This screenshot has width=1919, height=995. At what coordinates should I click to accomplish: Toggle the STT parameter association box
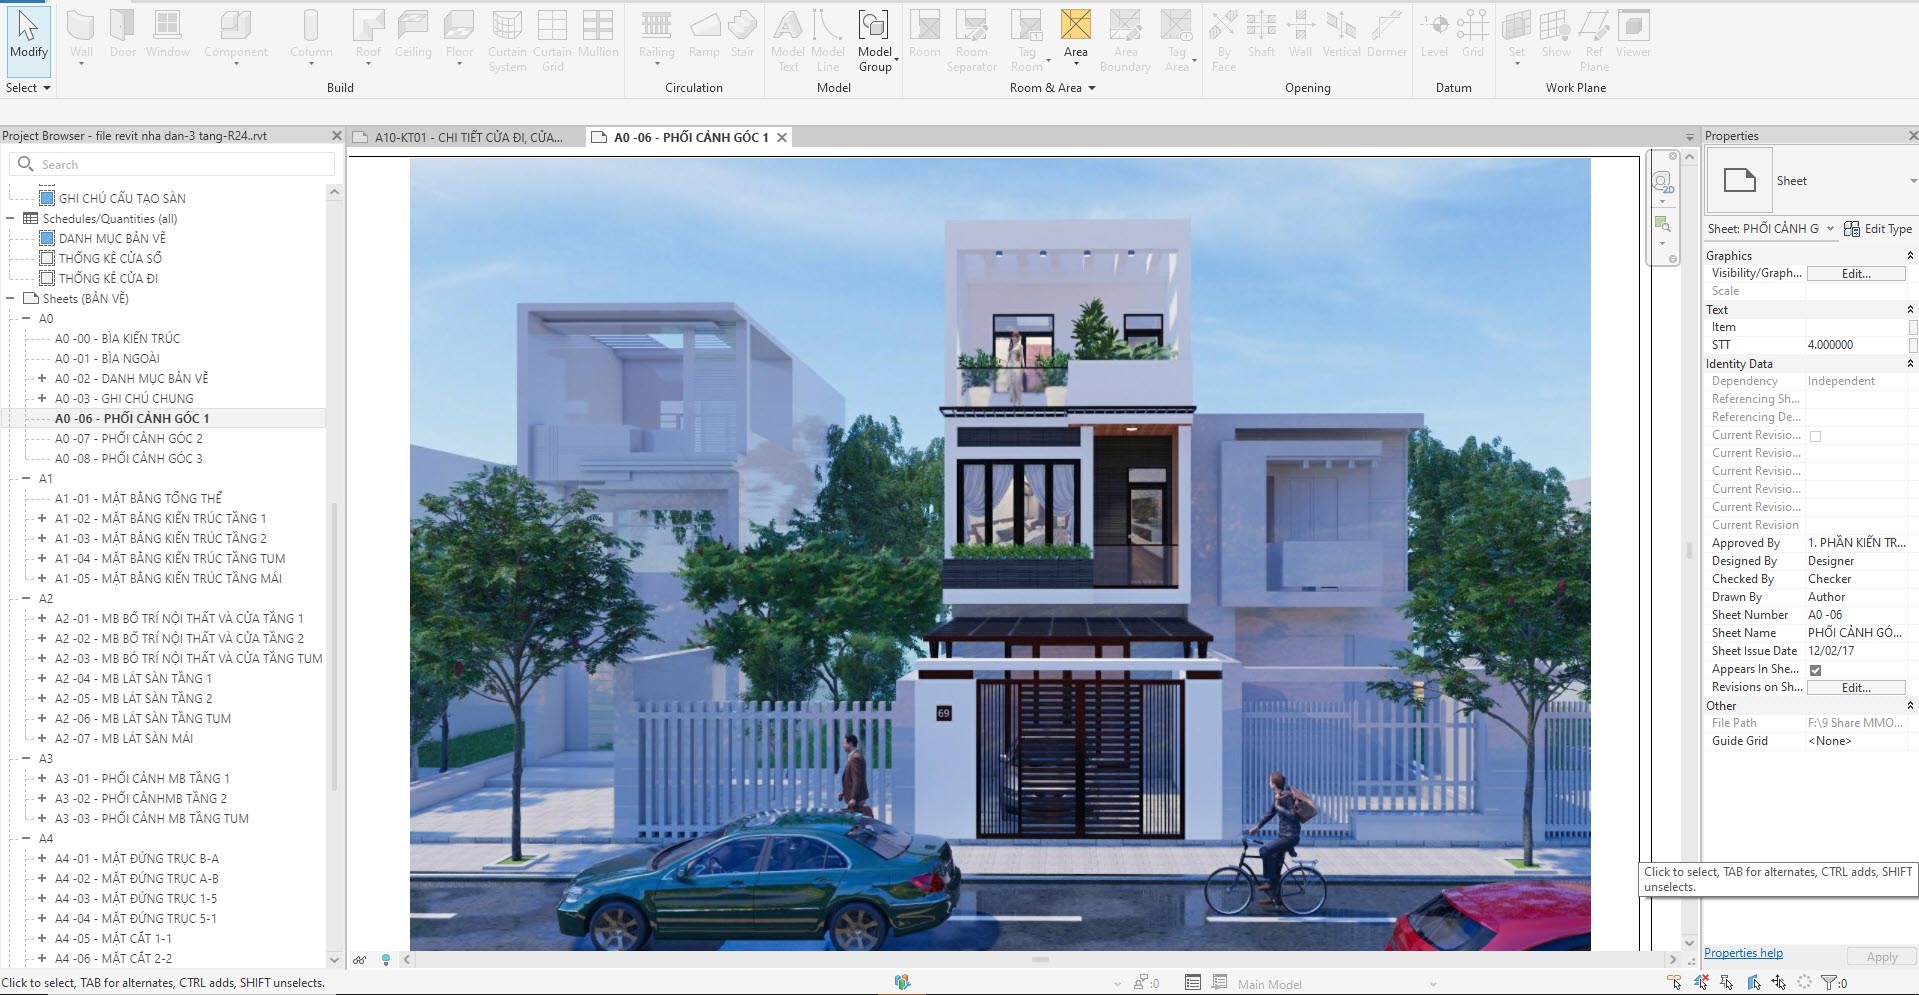pyautogui.click(x=1913, y=345)
